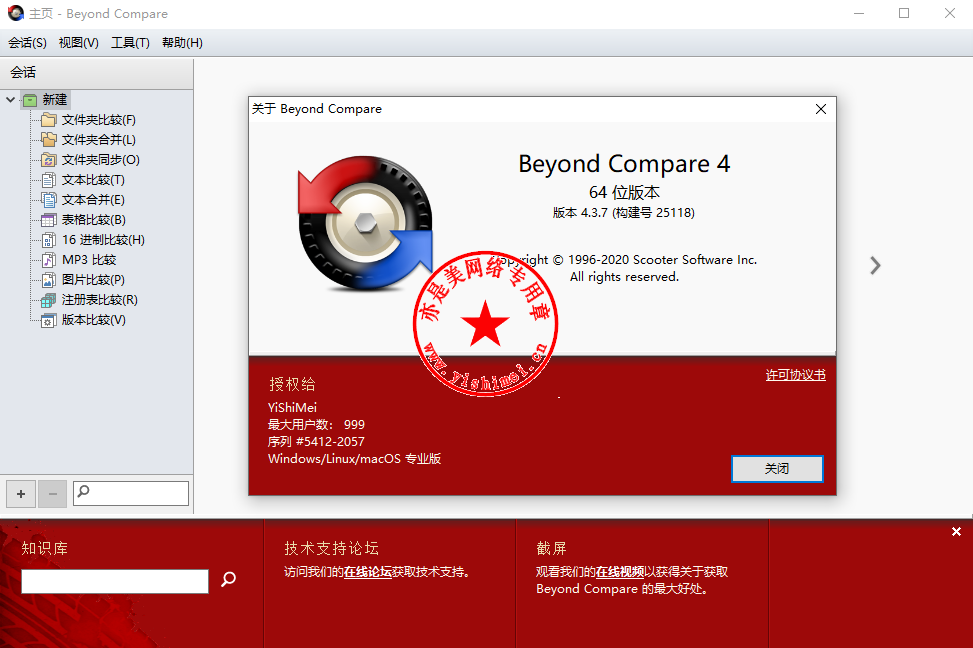This screenshot has height=648, width=973.
Task: Select MP3 比较 session type
Action: coord(89,259)
